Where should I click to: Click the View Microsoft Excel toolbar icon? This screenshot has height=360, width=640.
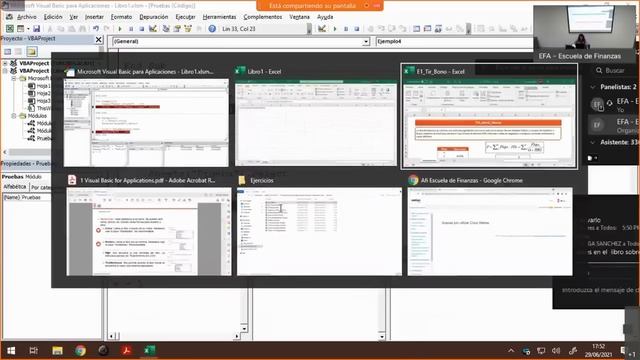click(9, 29)
